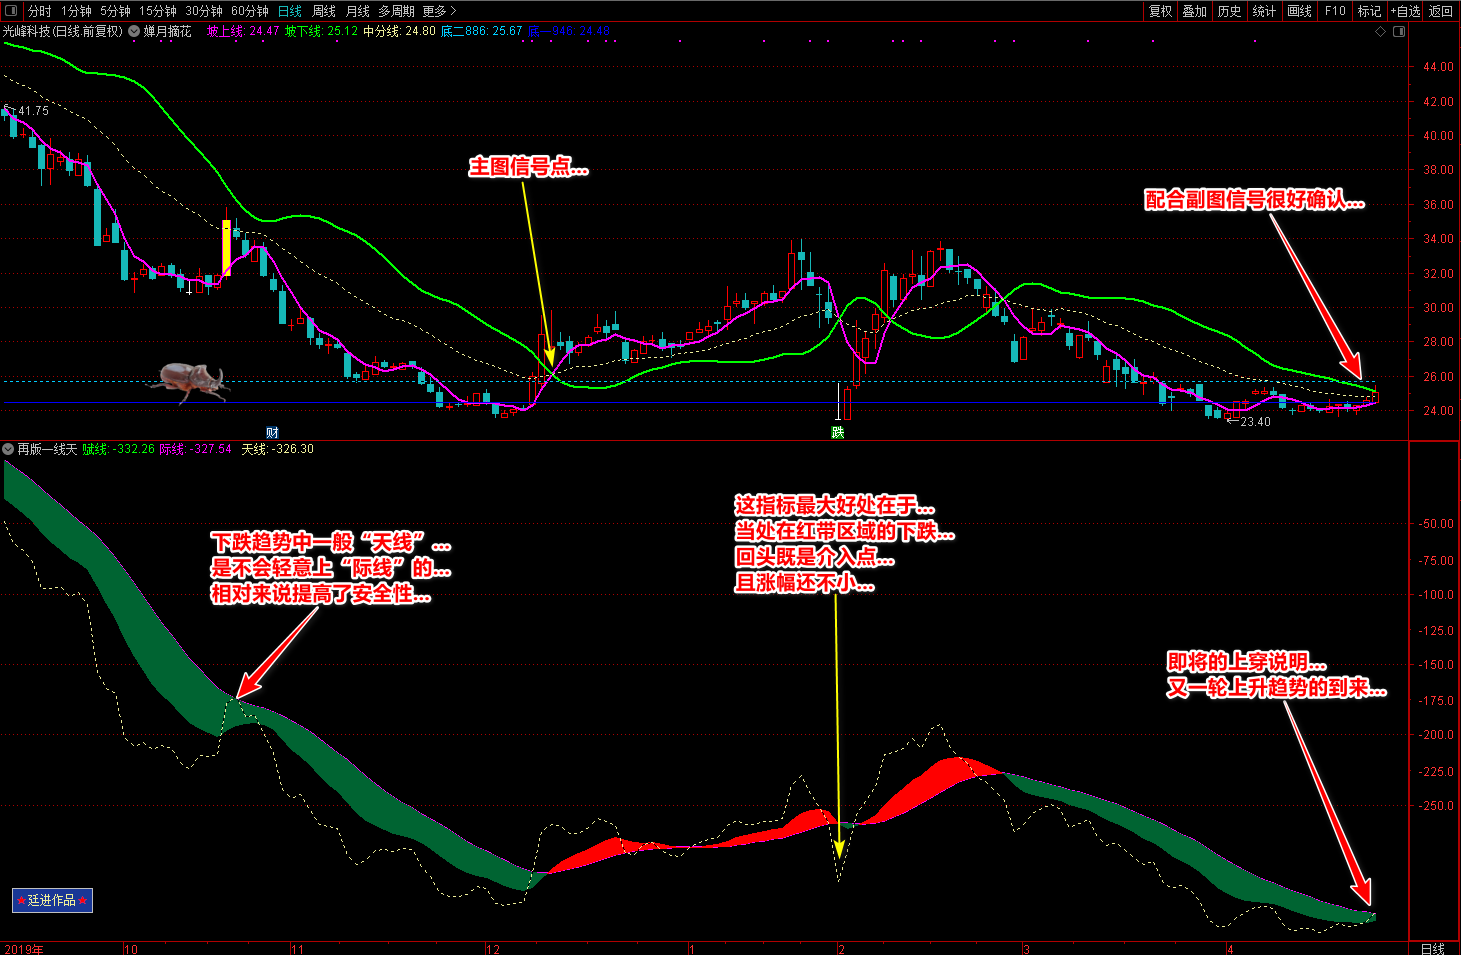Click the 财 financial marker on main chart

tap(272, 432)
